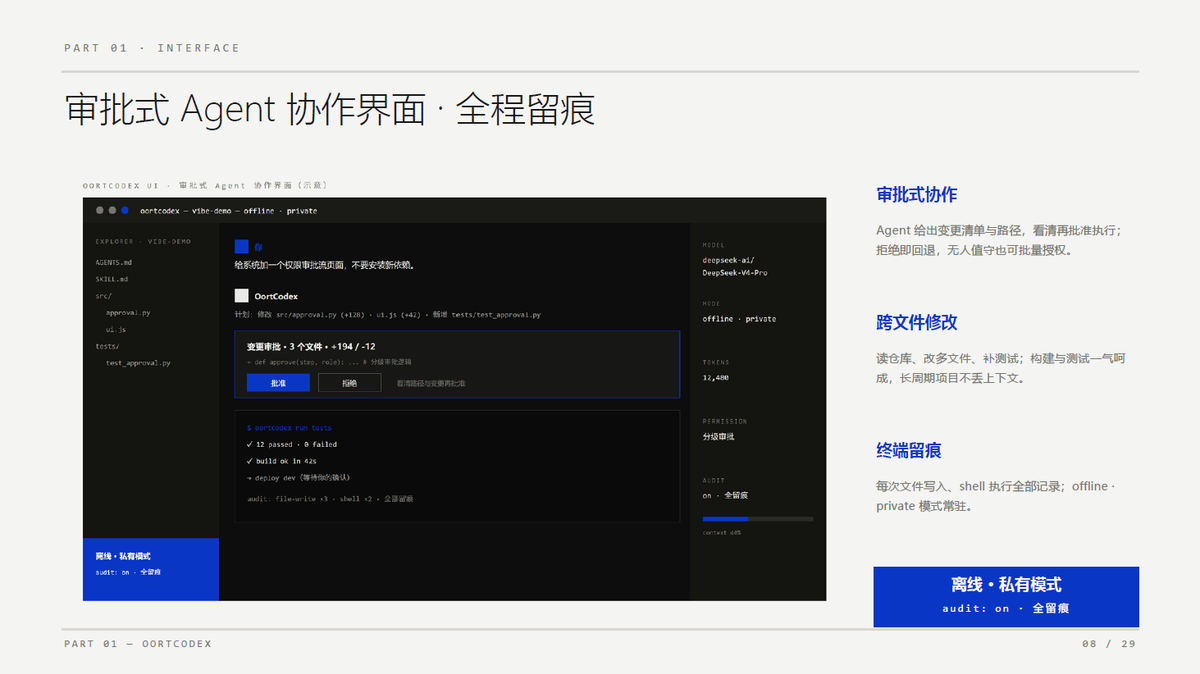The width and height of the screenshot is (1200, 674).
Task: Collapse the src/ folder
Action: pyautogui.click(x=104, y=296)
